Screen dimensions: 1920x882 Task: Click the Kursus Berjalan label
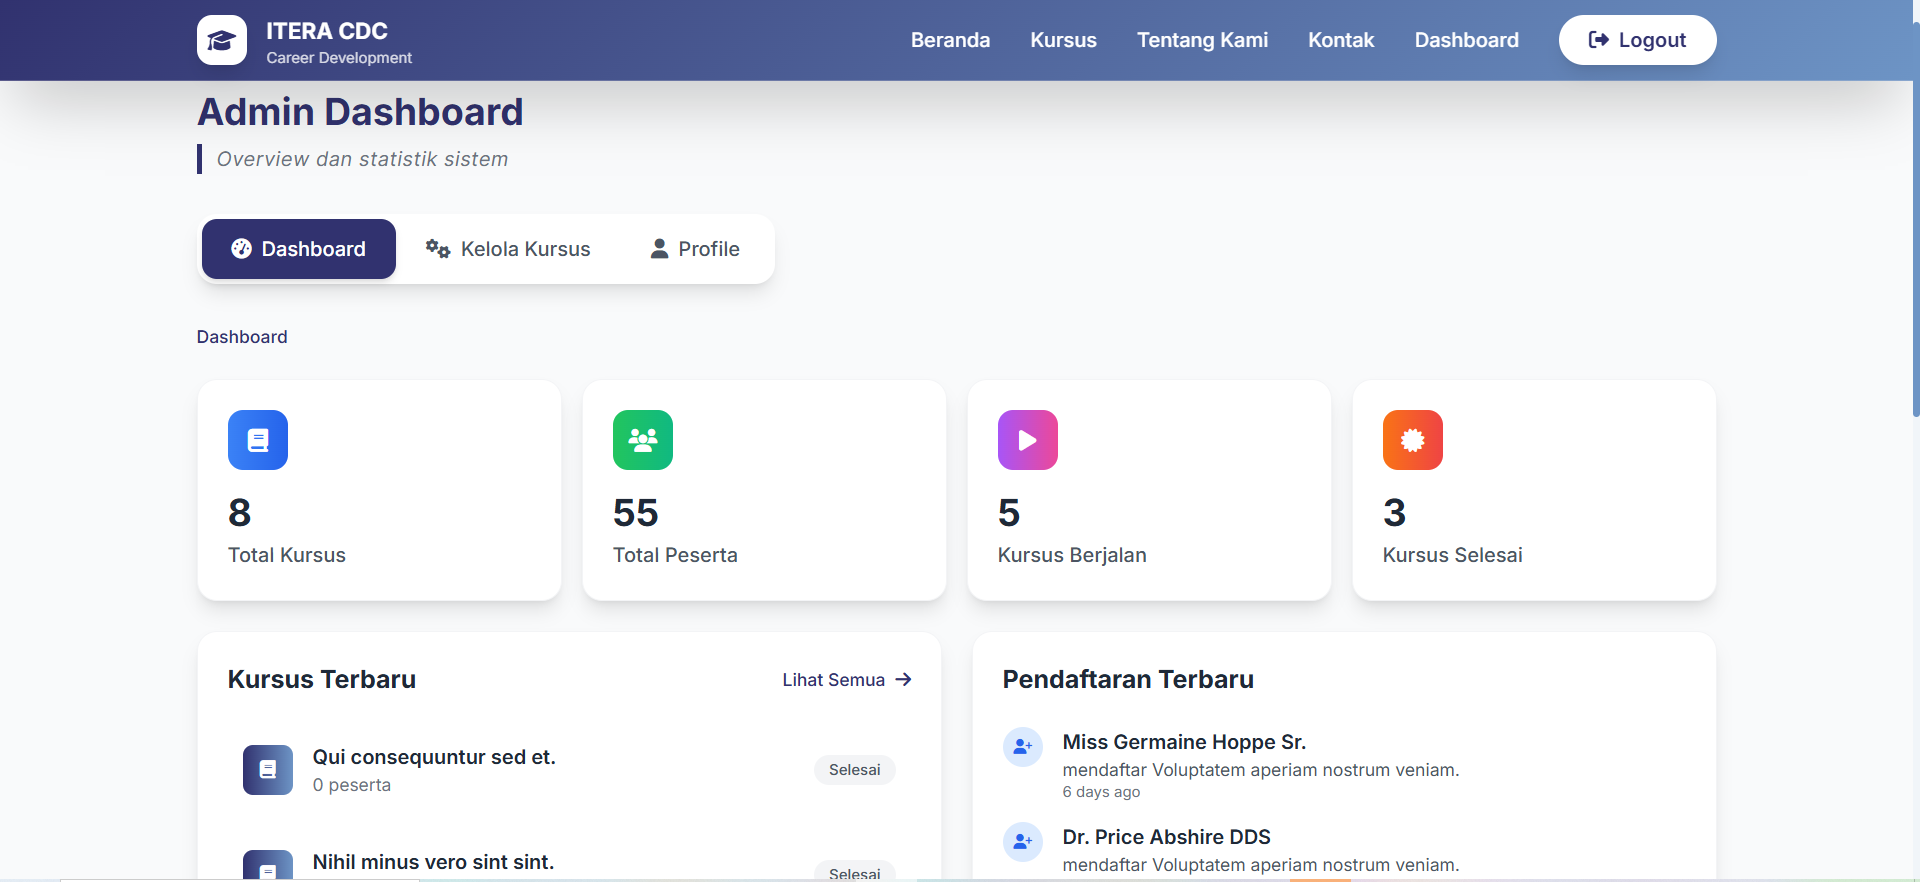(x=1072, y=555)
